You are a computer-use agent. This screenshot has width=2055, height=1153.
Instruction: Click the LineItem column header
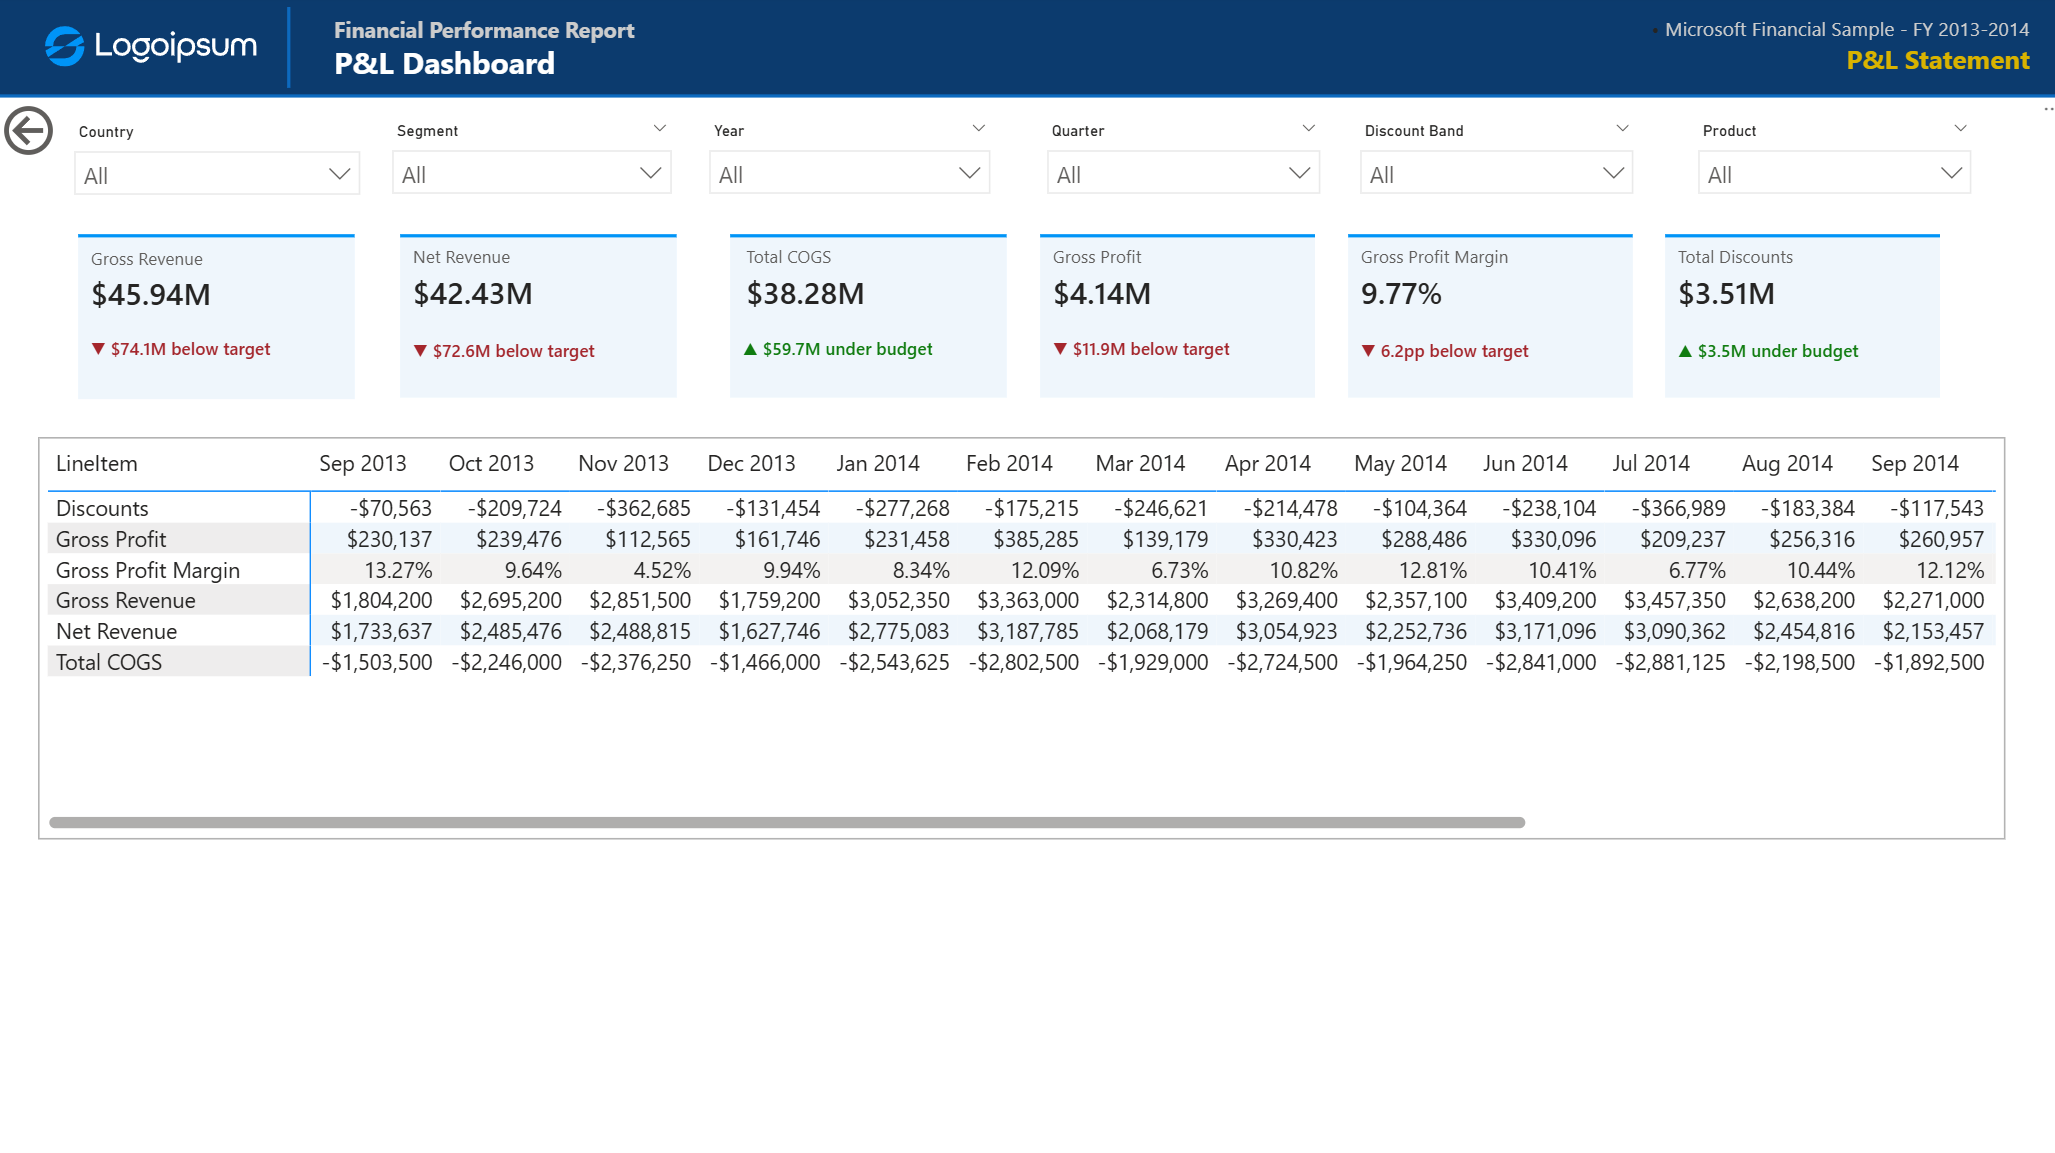tap(97, 464)
